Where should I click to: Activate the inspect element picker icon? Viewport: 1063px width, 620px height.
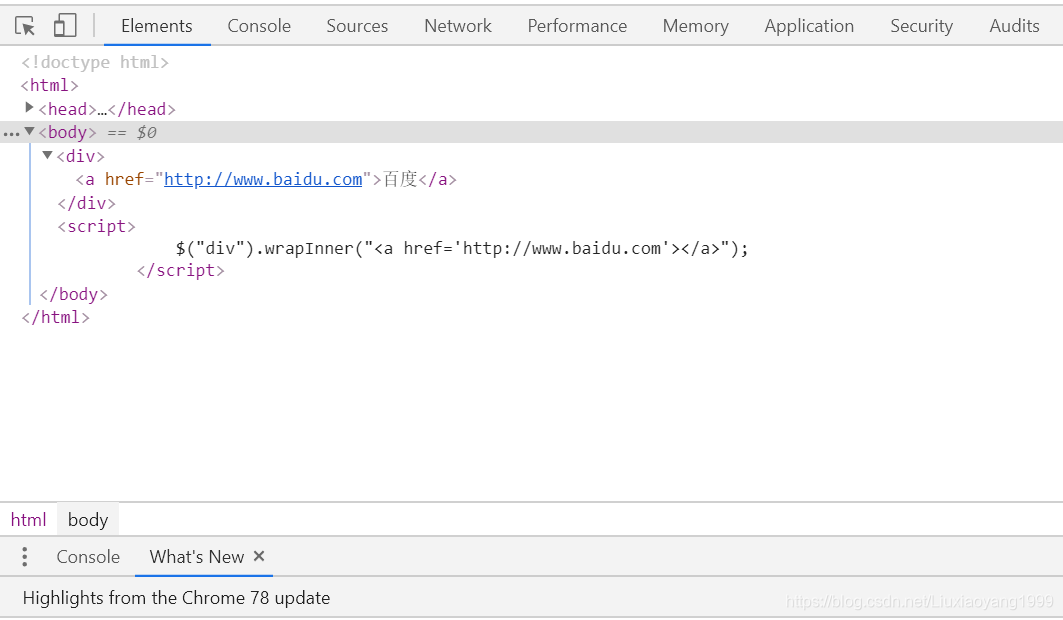pyautogui.click(x=25, y=26)
